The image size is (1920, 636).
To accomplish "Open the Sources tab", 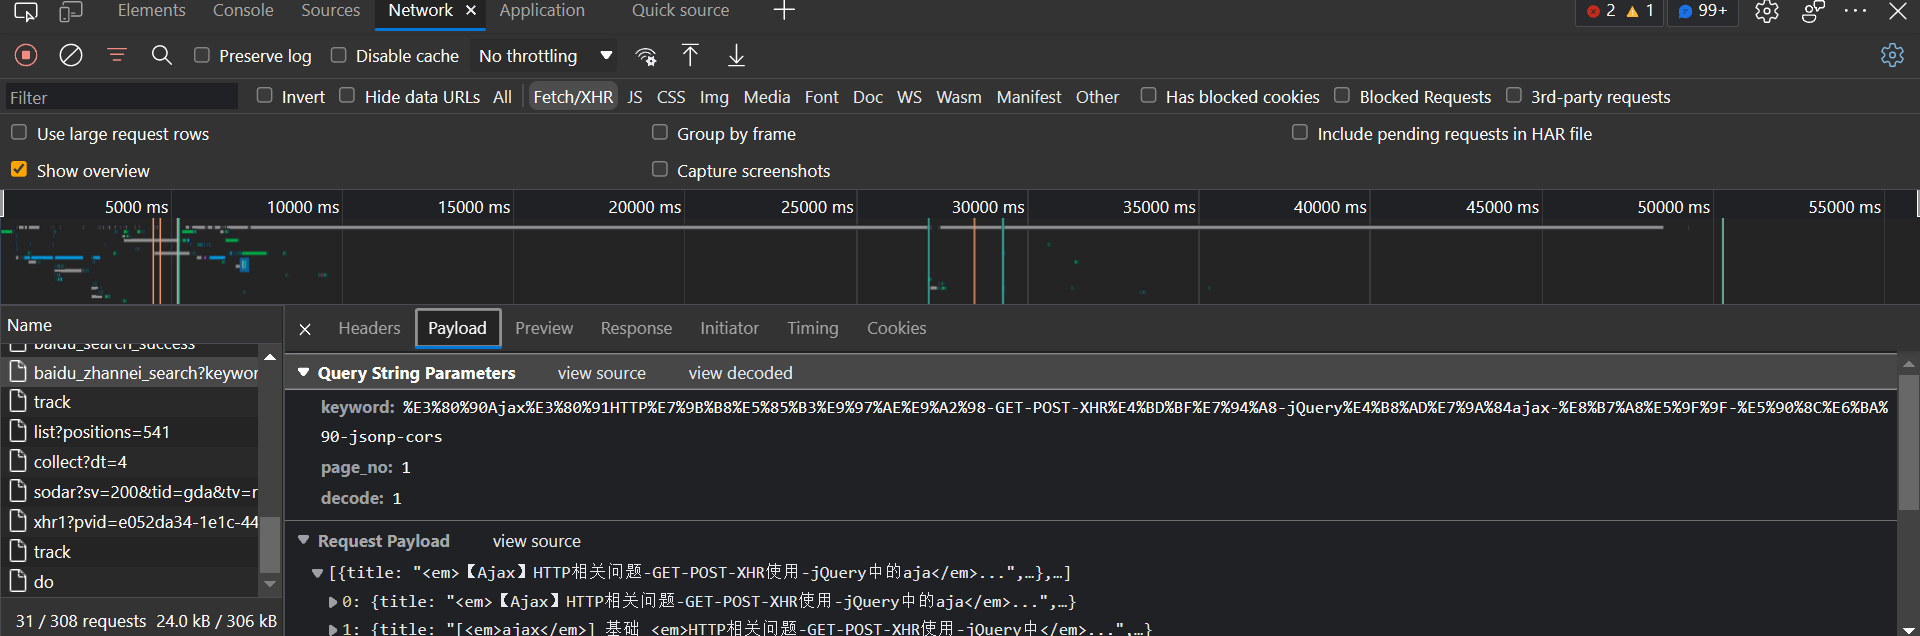I will pos(331,11).
